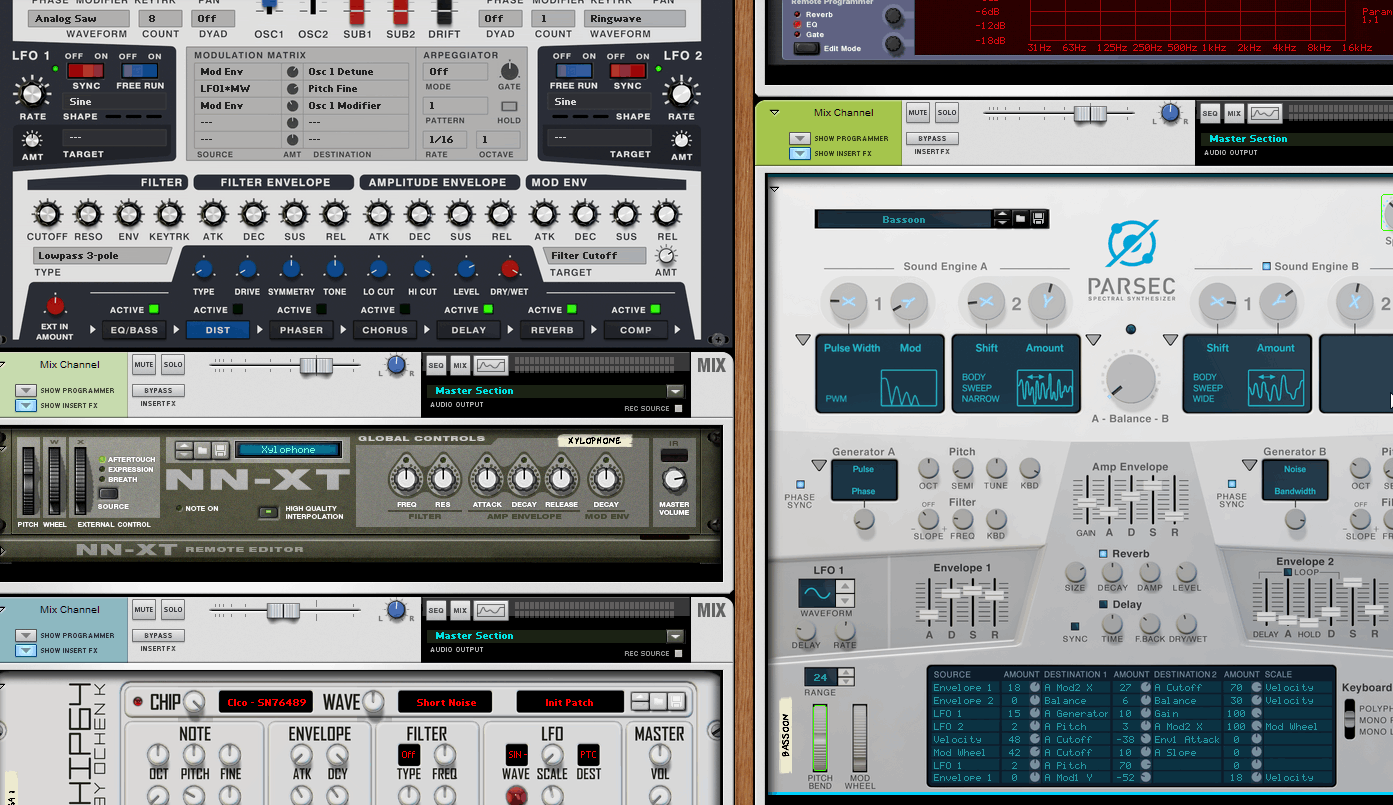This screenshot has width=1393, height=805.
Task: Switch to the EQ/BASS effect tab
Action: coord(134,330)
